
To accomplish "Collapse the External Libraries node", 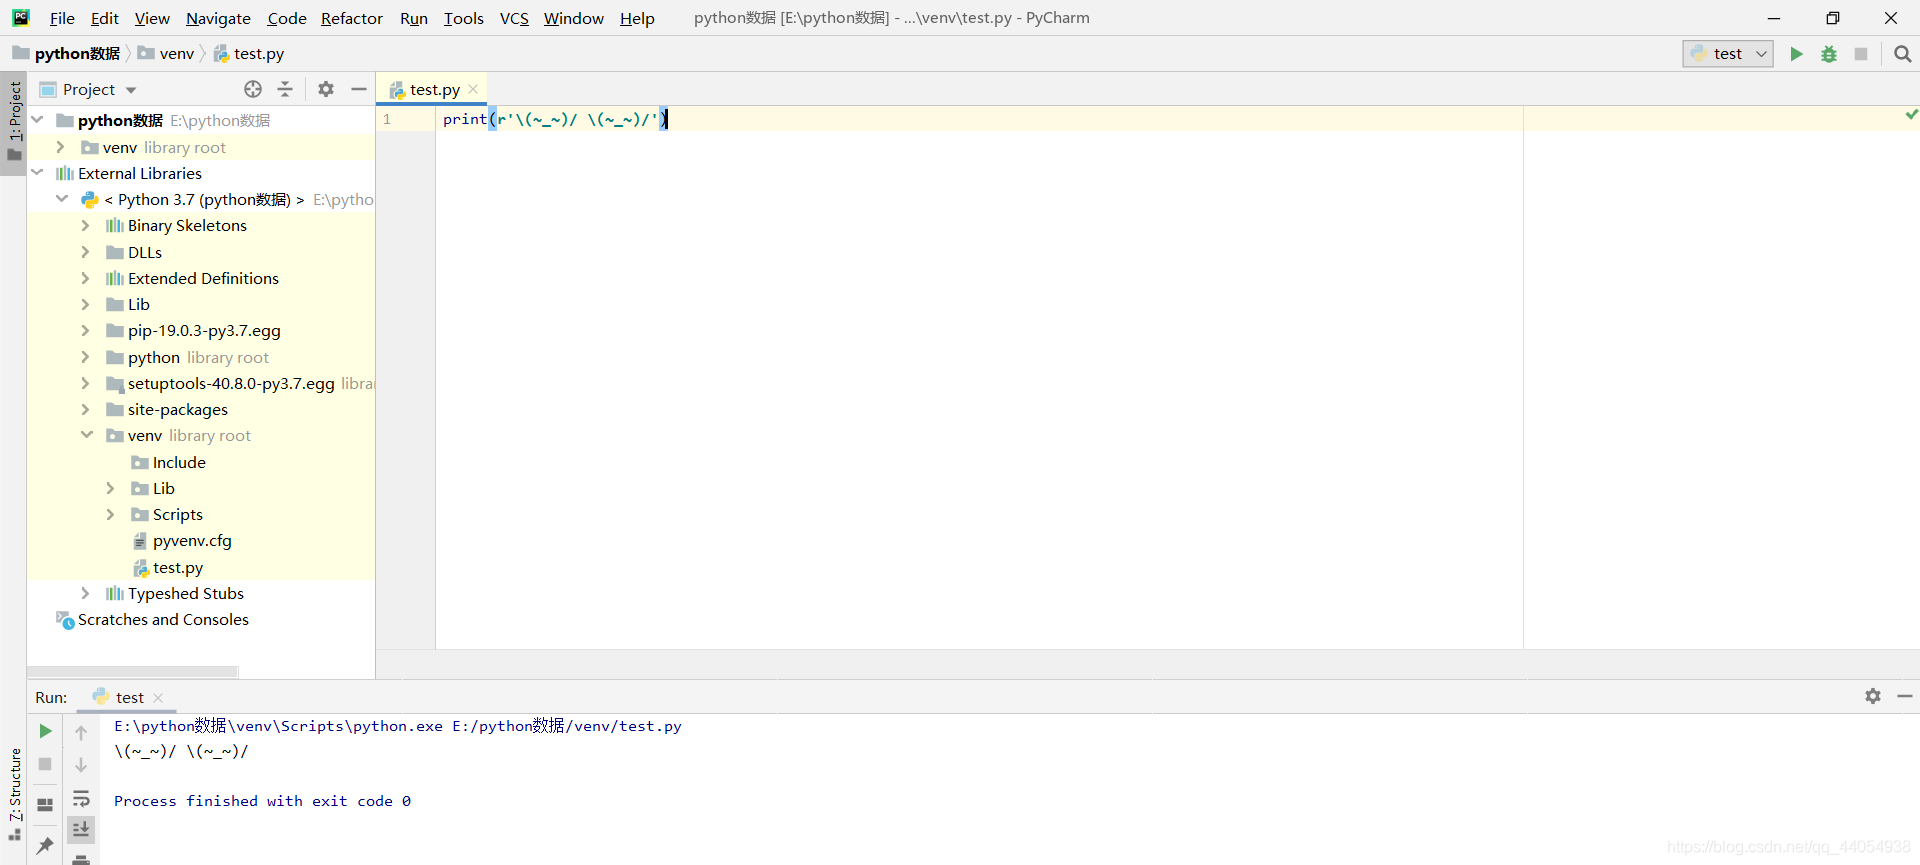I will (x=38, y=173).
